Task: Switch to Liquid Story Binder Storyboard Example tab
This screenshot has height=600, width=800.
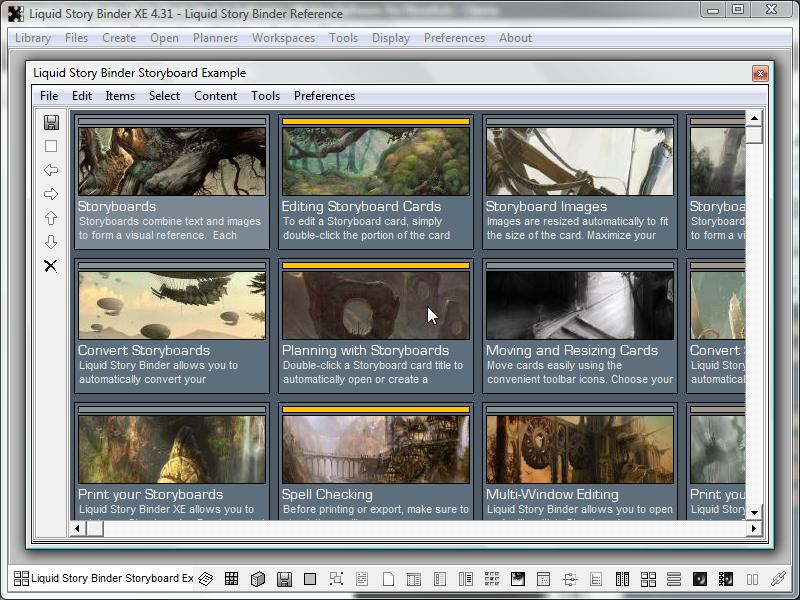Action: click(103, 579)
